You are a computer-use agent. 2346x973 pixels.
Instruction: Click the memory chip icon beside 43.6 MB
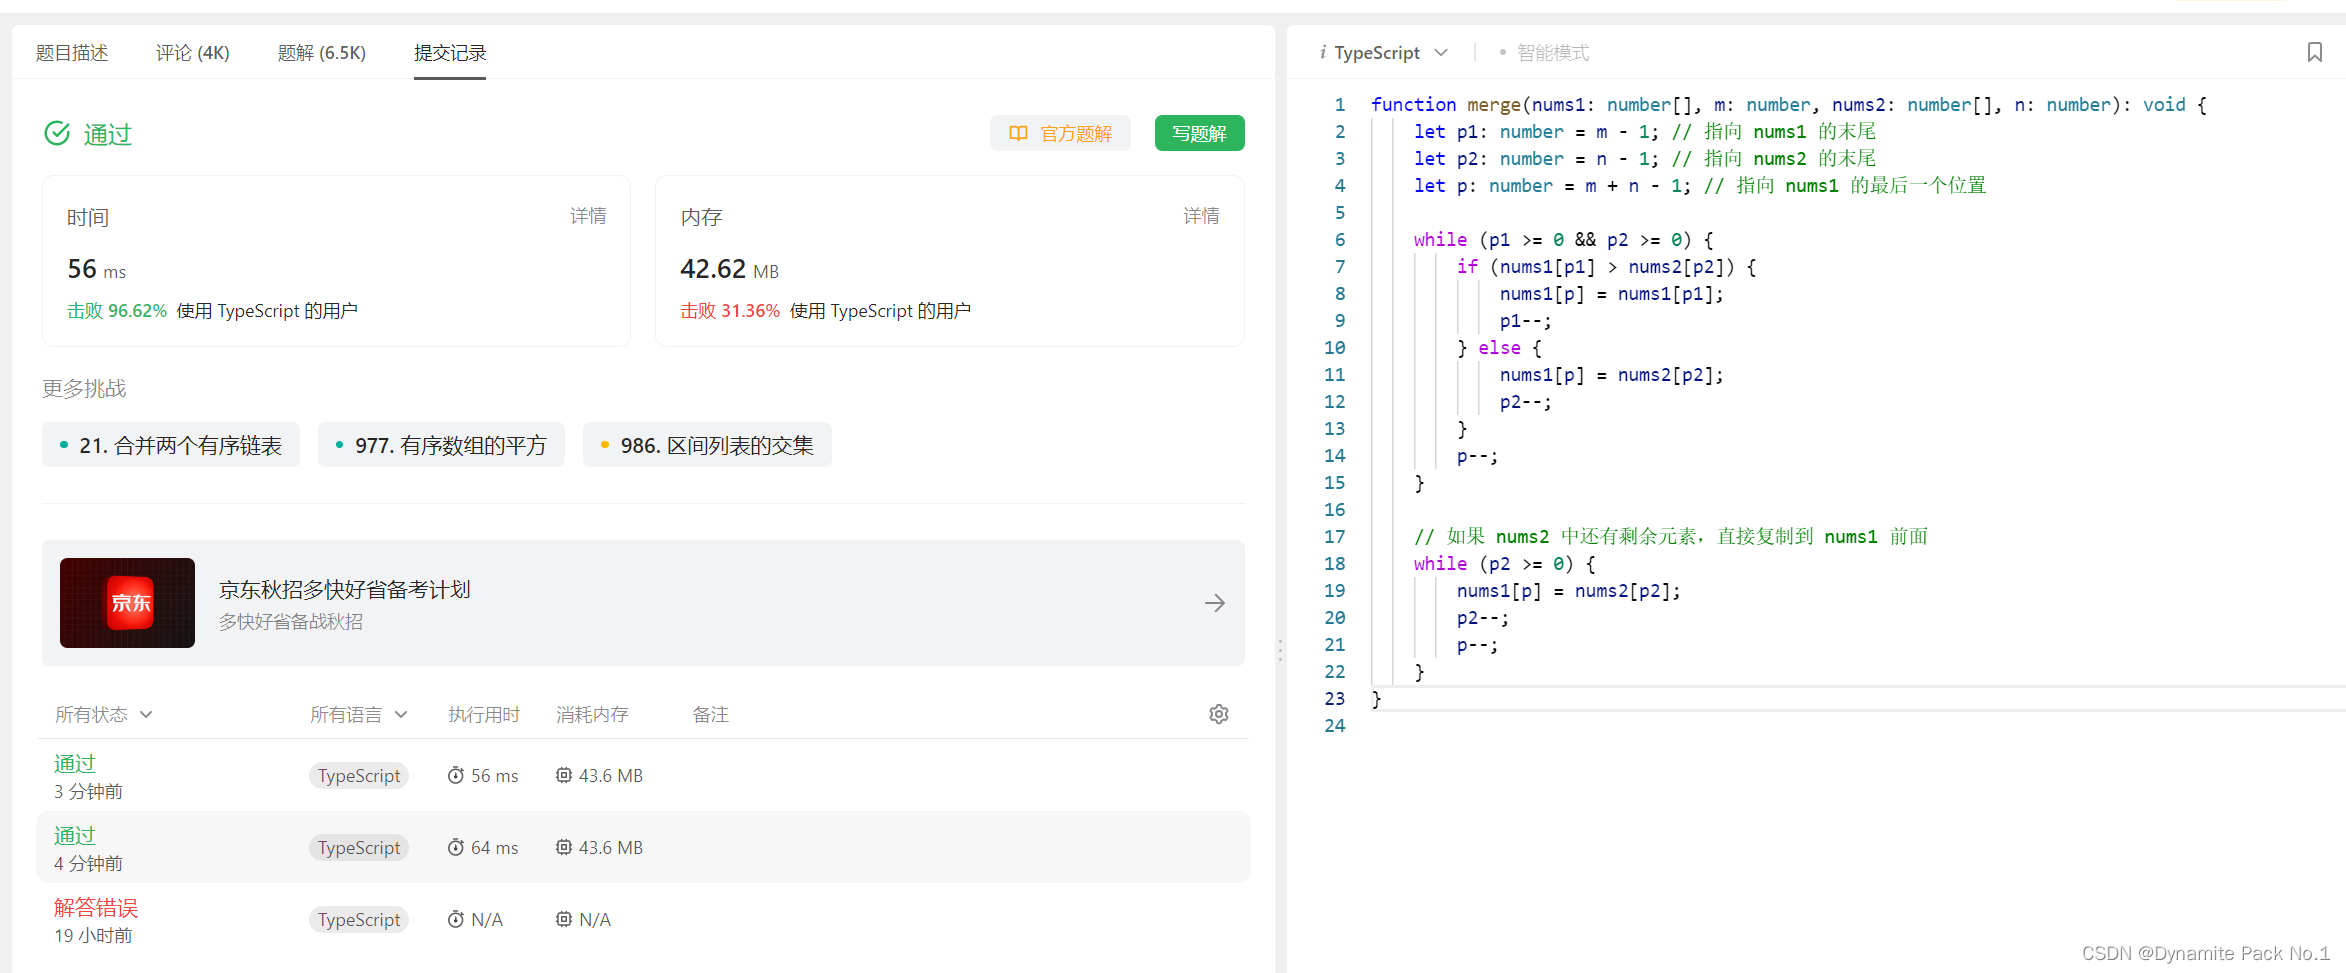[x=564, y=776]
